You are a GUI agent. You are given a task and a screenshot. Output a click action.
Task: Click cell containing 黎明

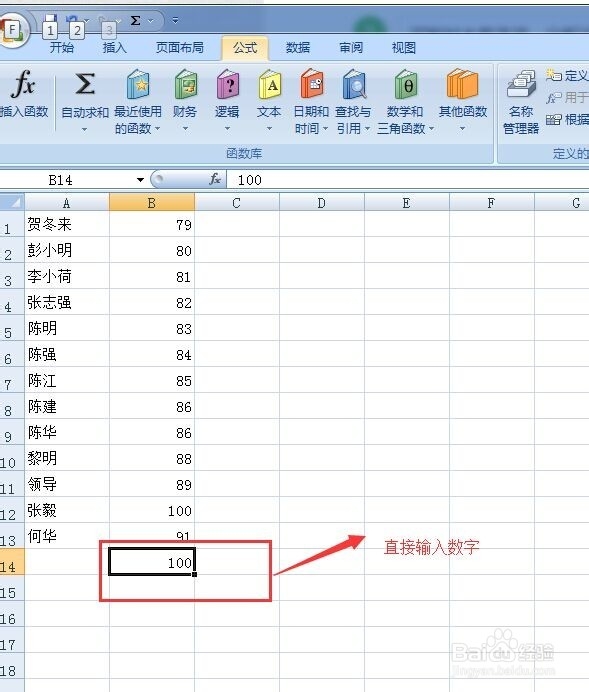coord(67,458)
